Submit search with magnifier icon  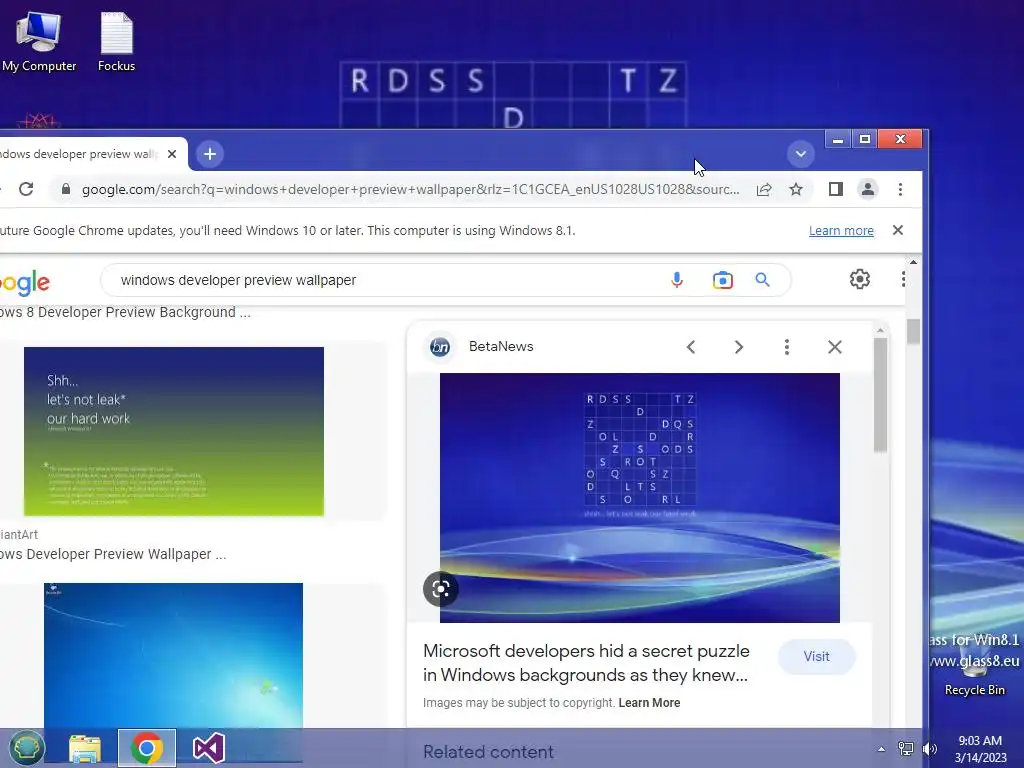[x=762, y=280]
